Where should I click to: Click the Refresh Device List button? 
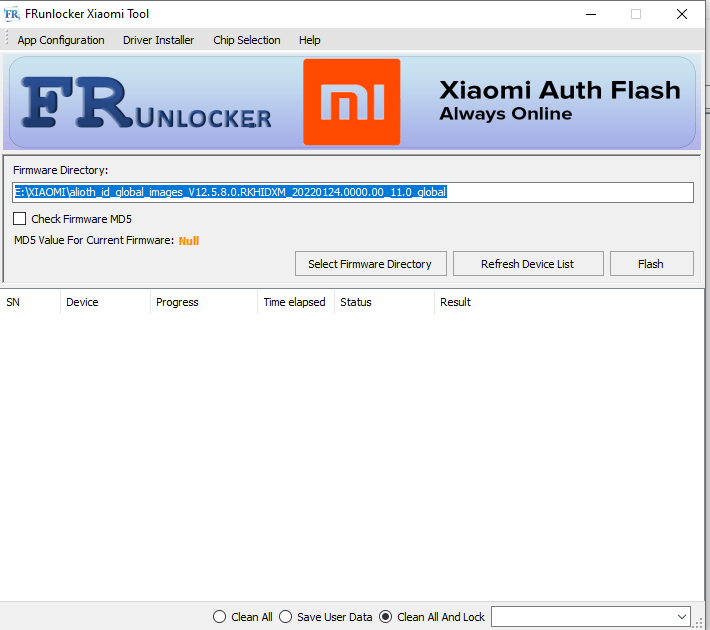pyautogui.click(x=528, y=264)
